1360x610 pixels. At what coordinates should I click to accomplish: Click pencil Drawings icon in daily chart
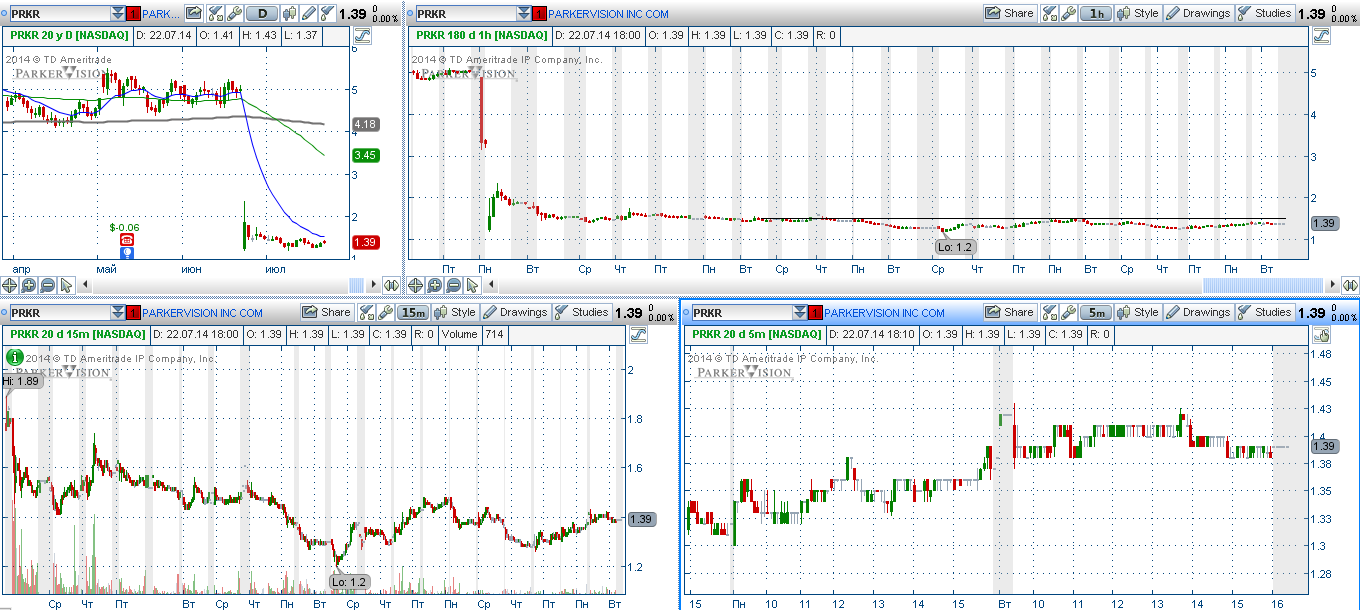point(309,14)
